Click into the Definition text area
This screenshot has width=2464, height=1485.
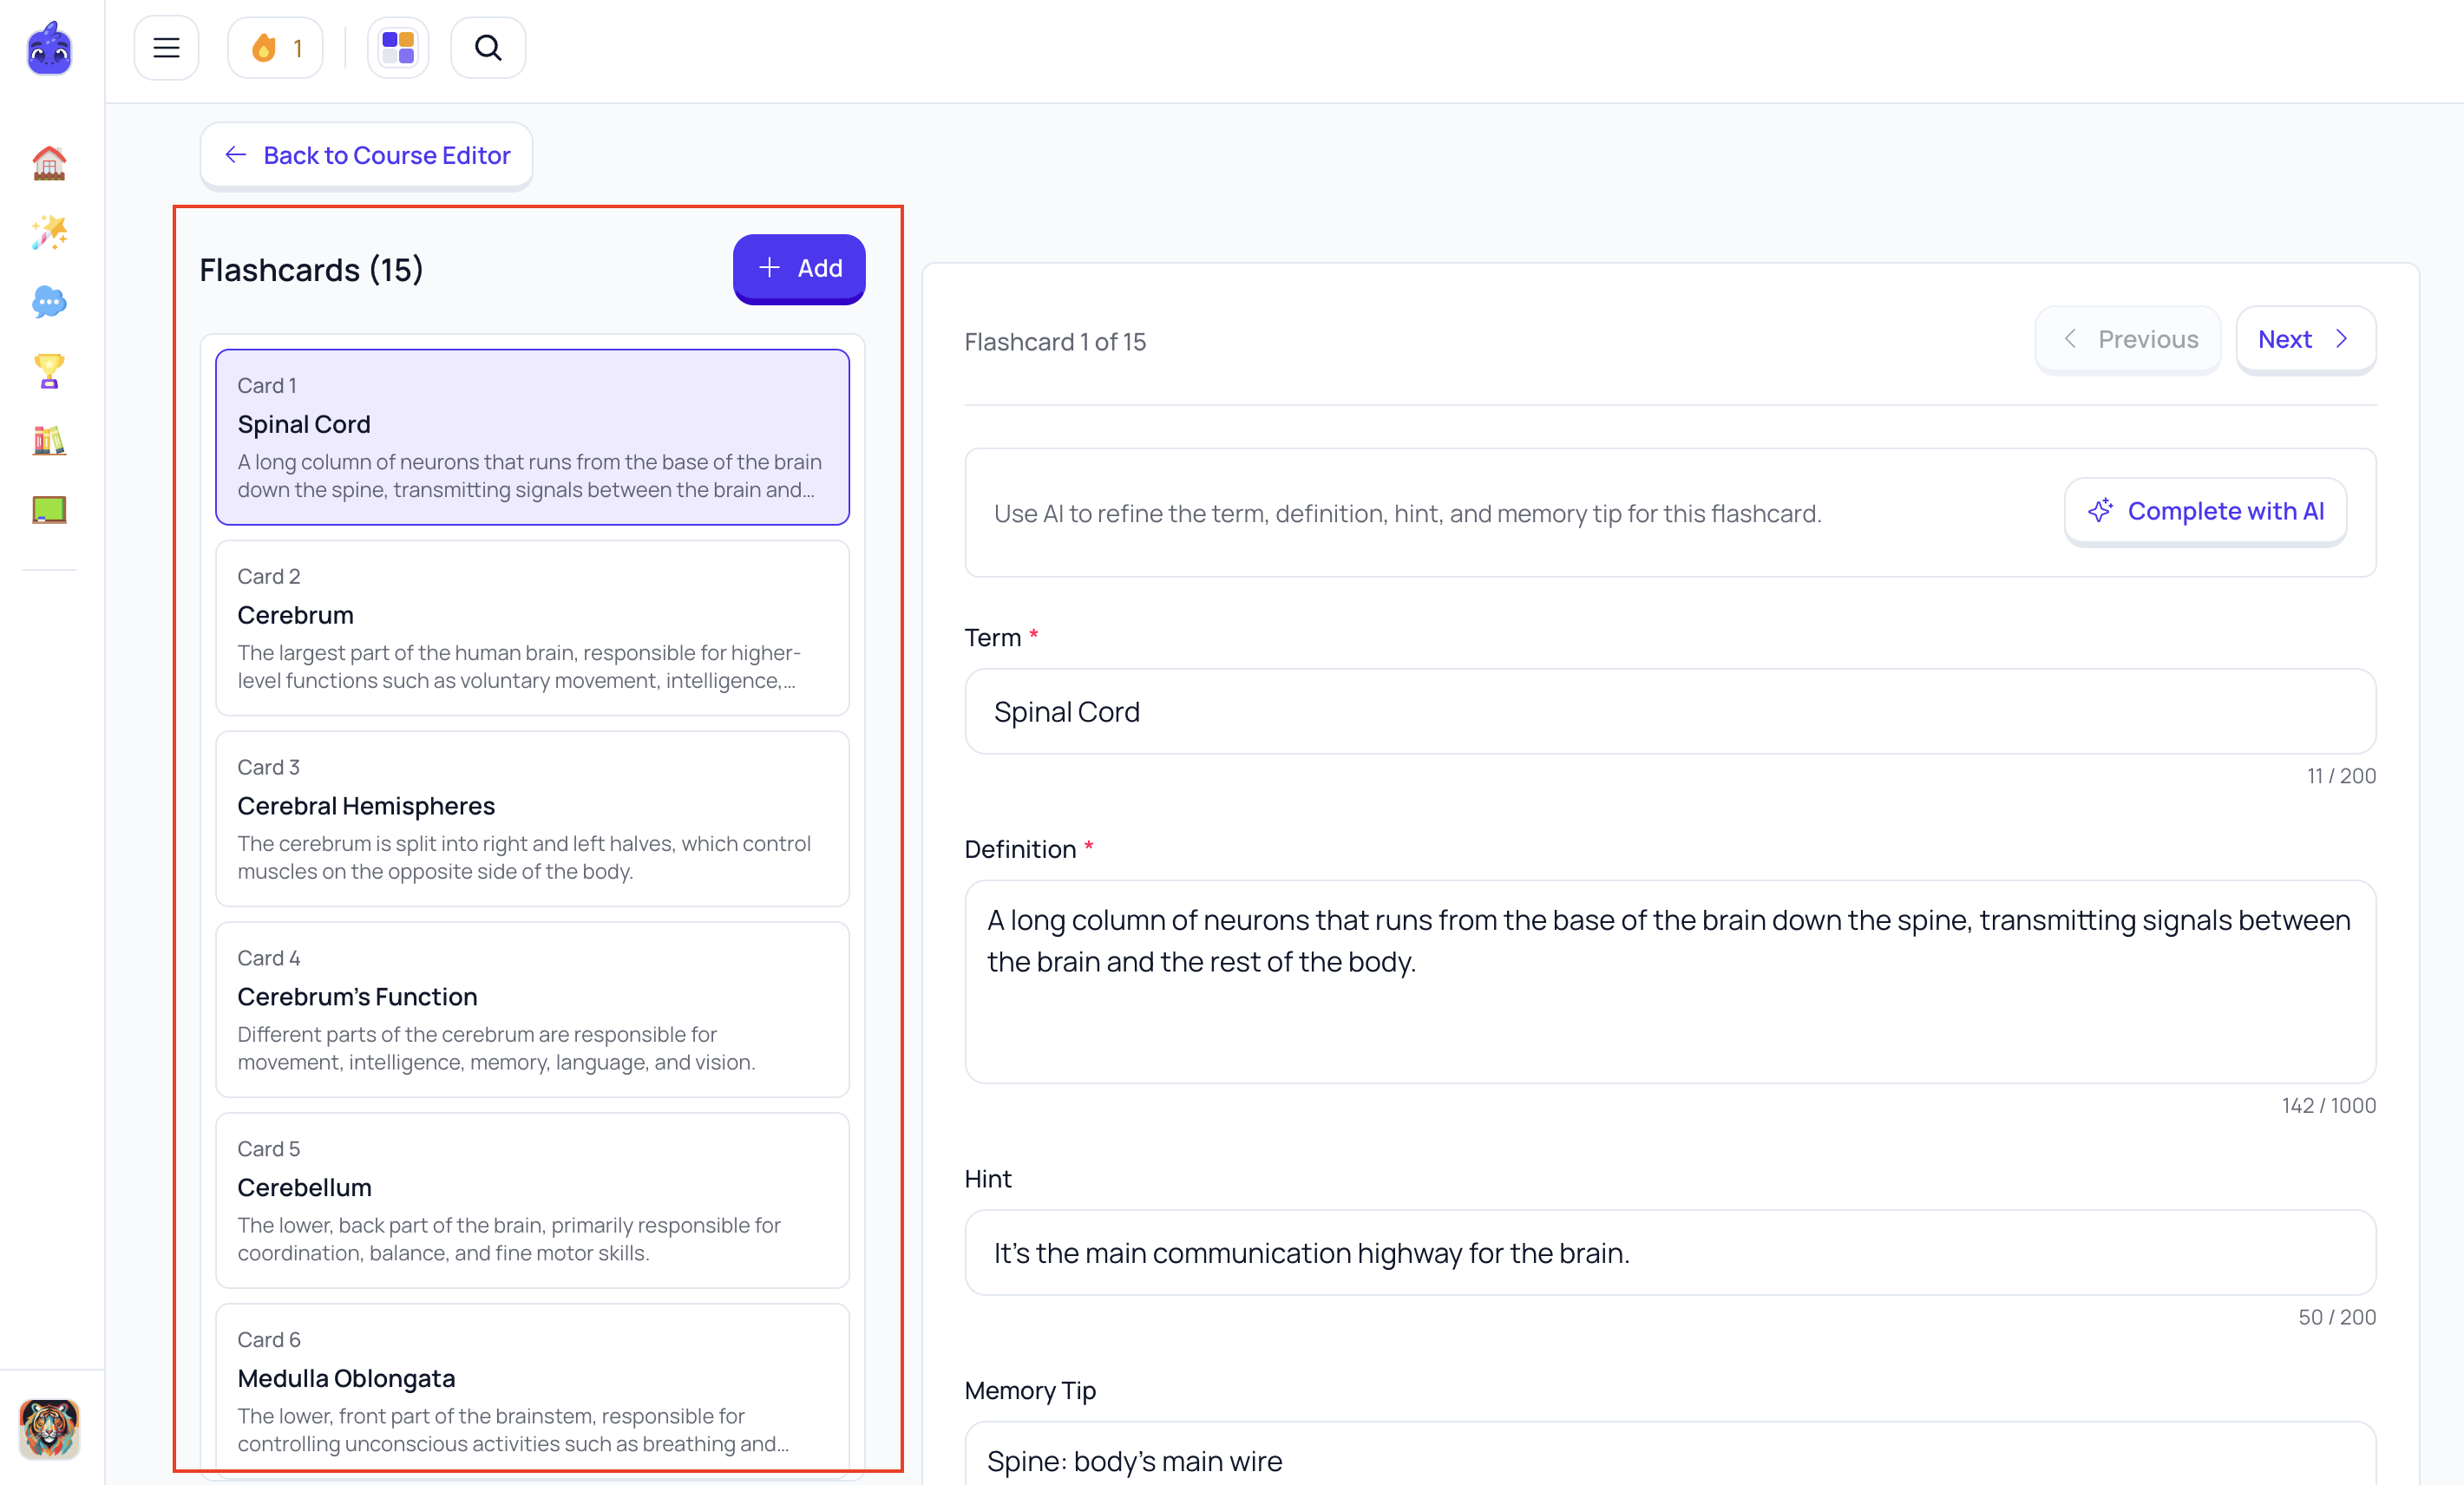[x=1670, y=982]
